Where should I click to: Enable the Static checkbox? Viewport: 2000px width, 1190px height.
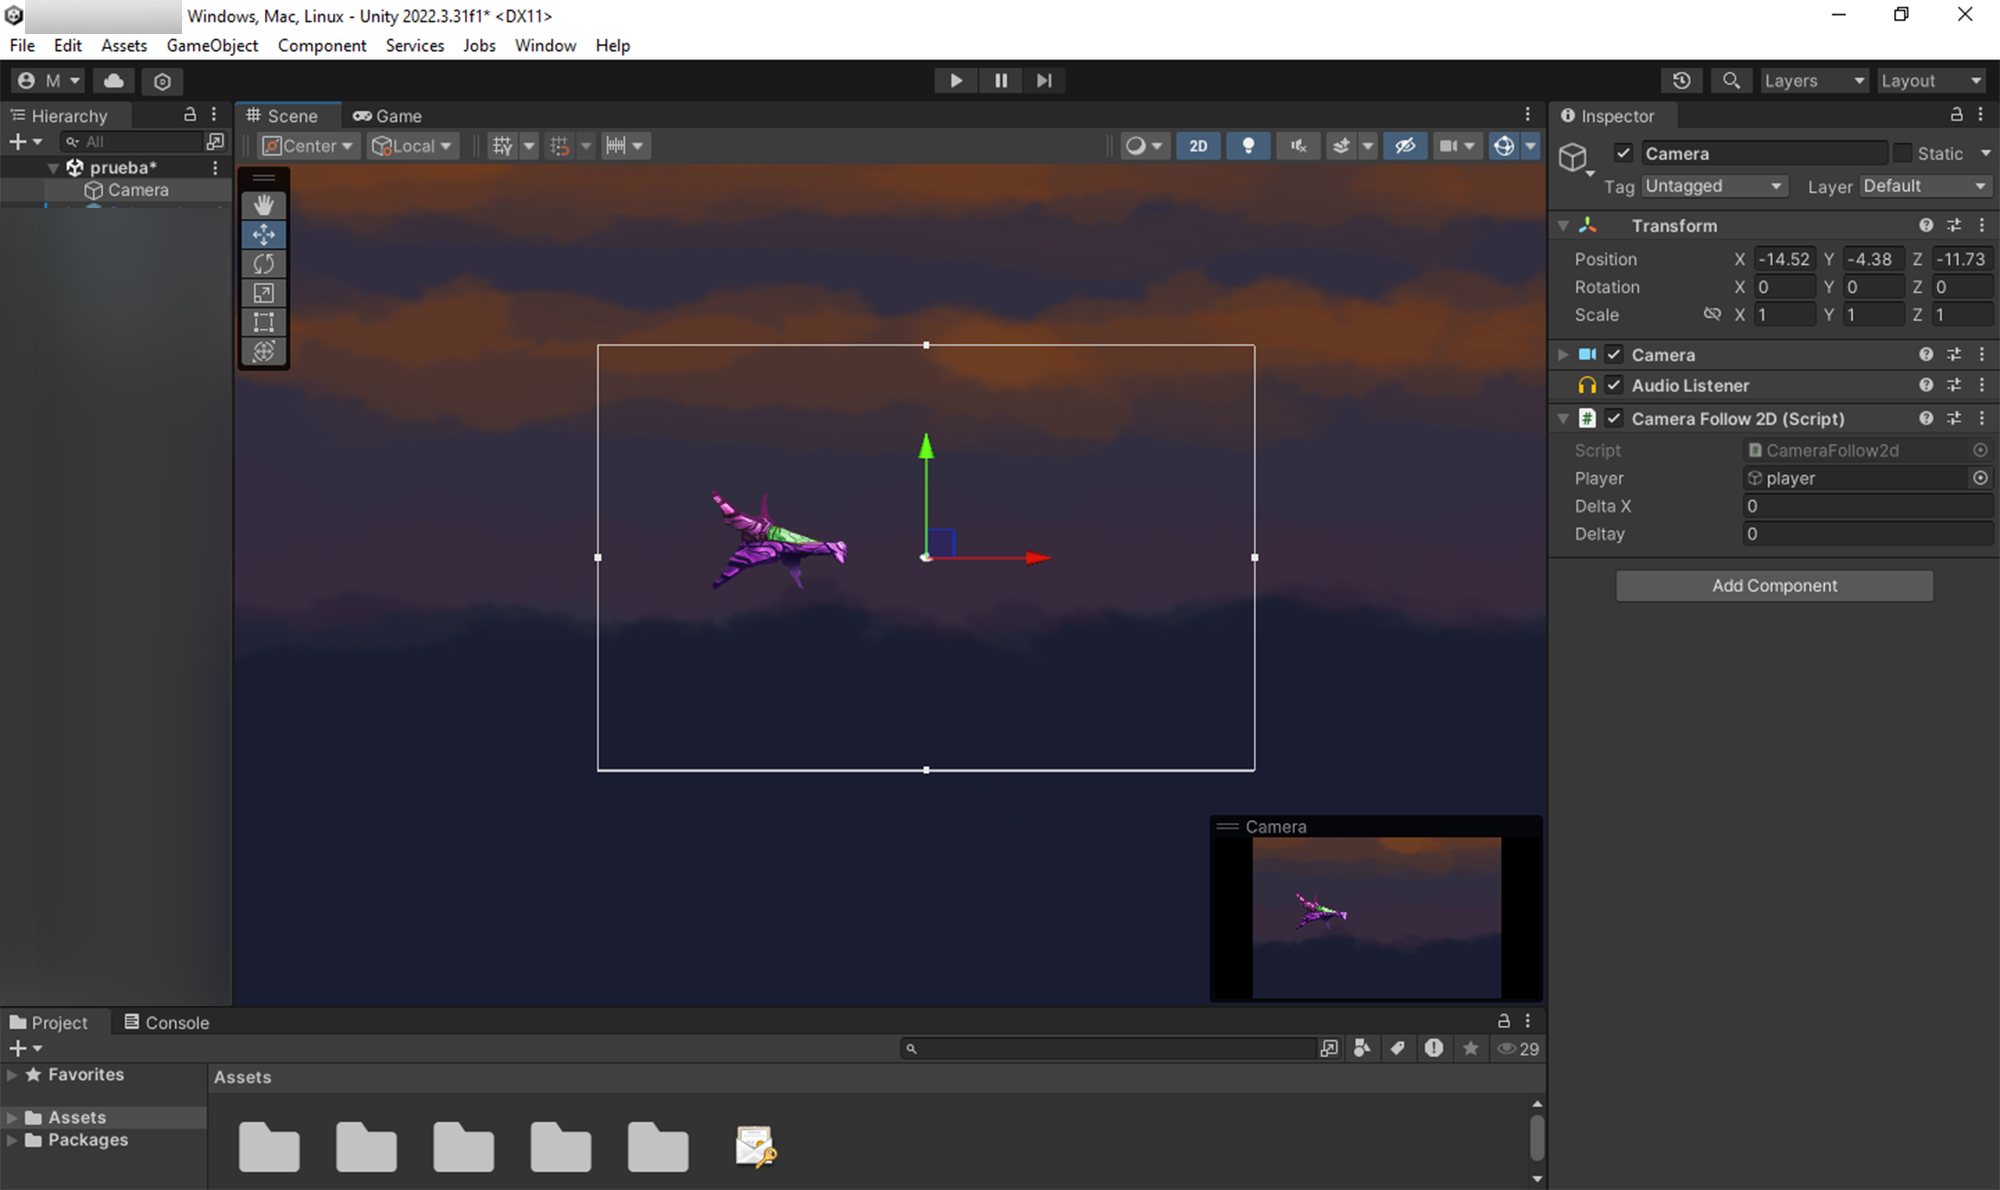[1902, 153]
